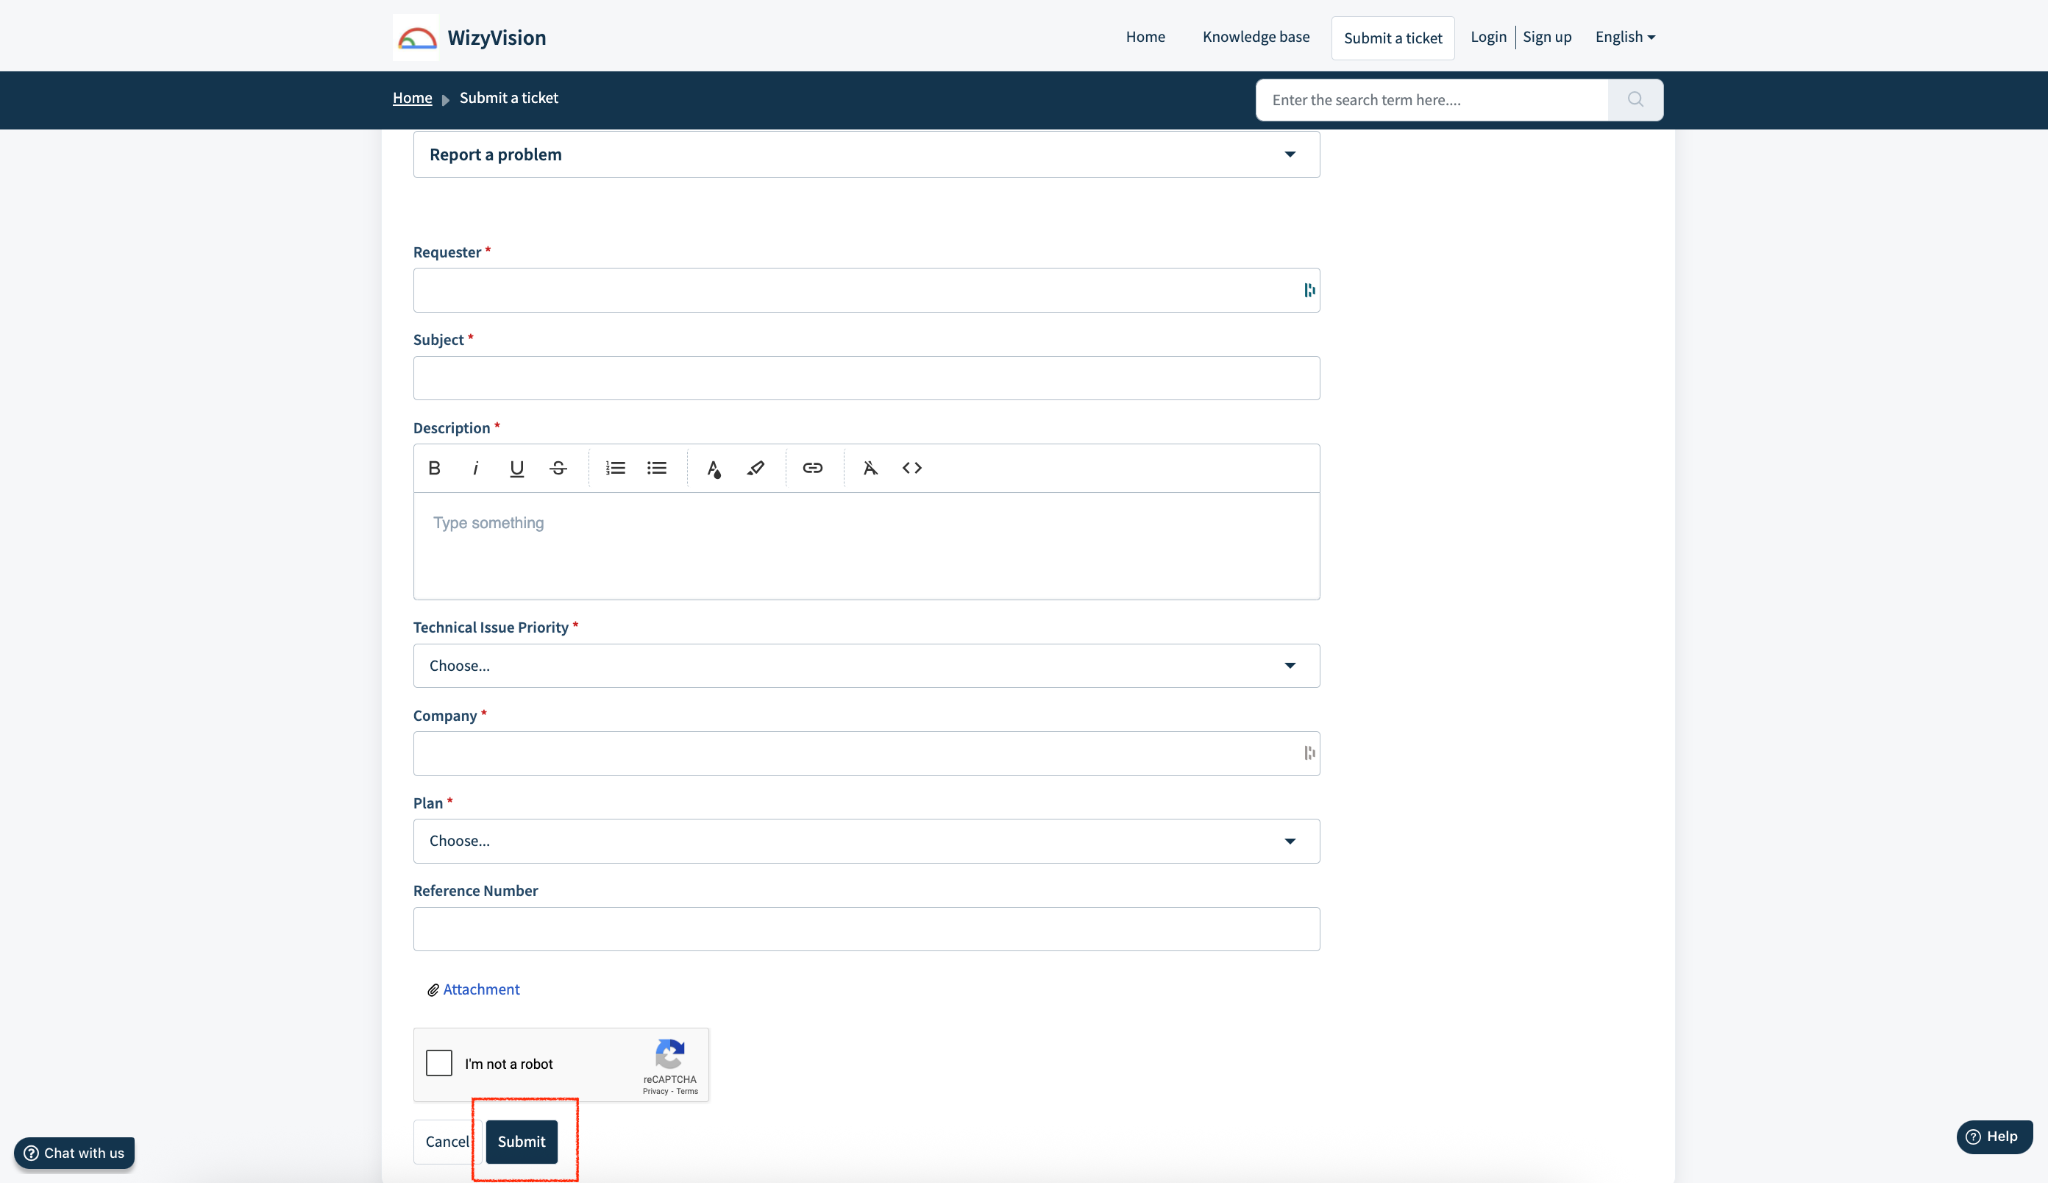The image size is (2048, 1183).
Task: Insert an ordered numbered list
Action: (615, 468)
